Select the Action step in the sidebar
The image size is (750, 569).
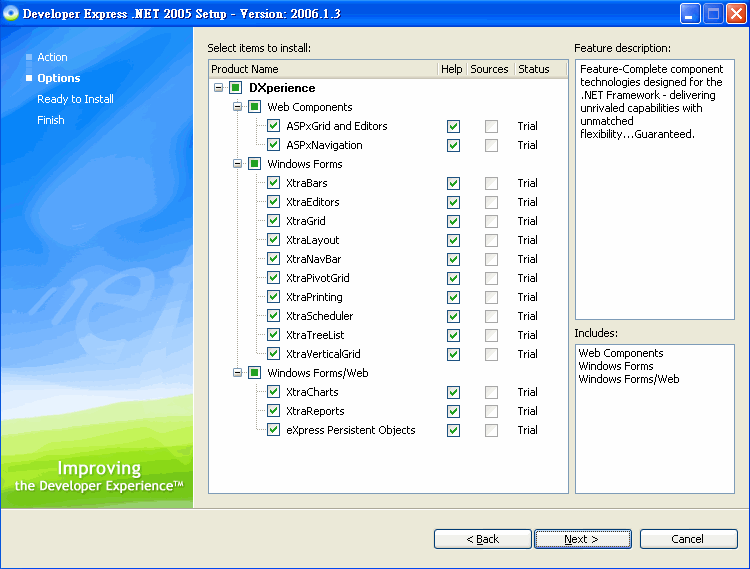pos(52,57)
